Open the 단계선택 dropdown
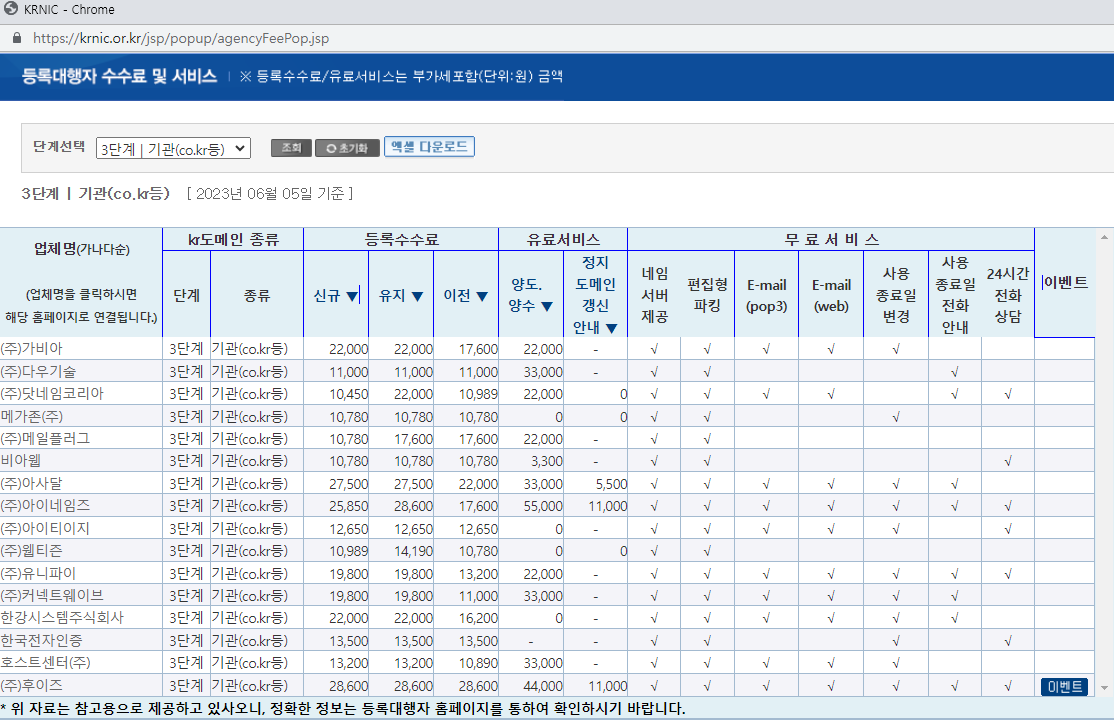This screenshot has width=1114, height=720. click(x=173, y=148)
